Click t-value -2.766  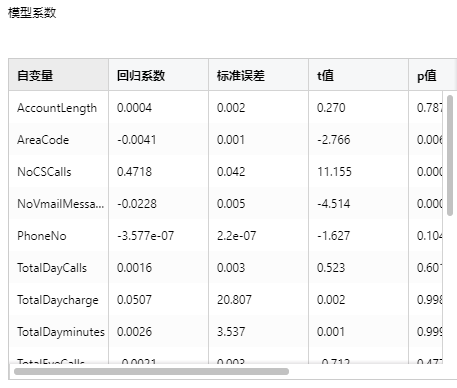(x=334, y=140)
